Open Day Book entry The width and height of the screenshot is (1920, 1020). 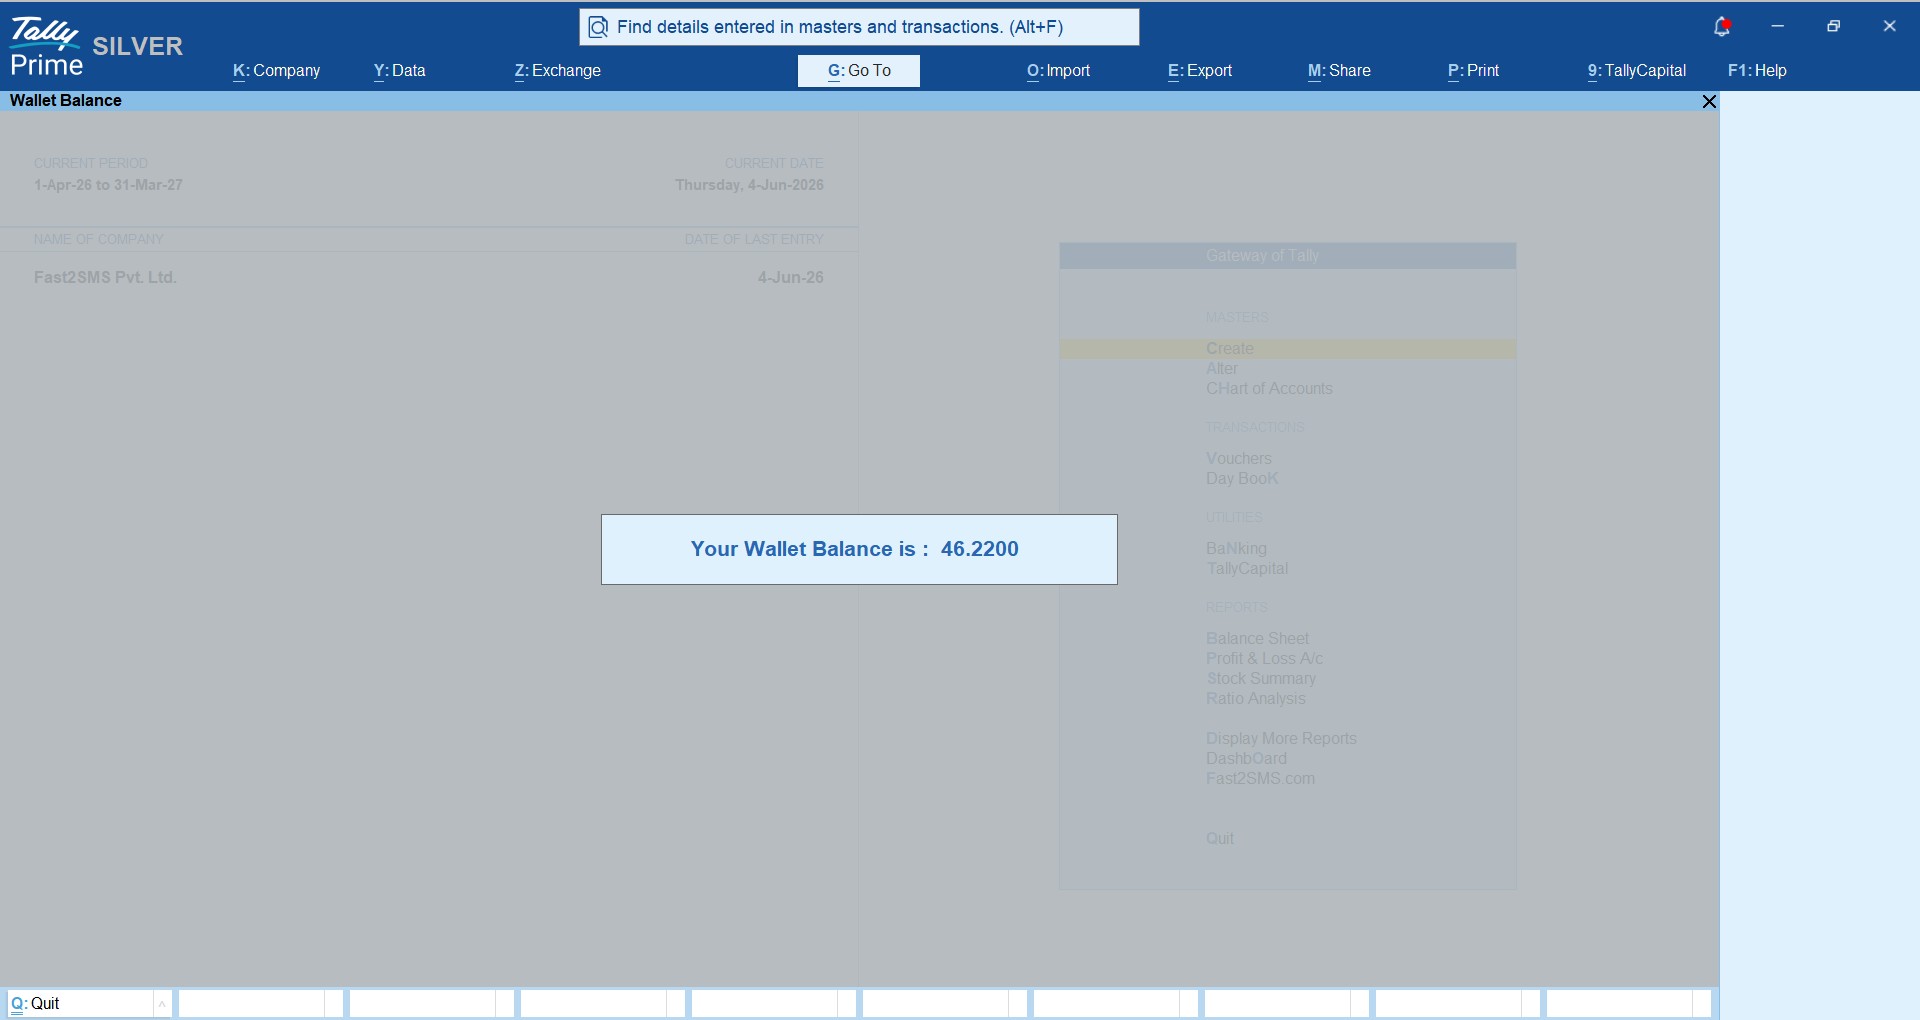pyautogui.click(x=1242, y=479)
